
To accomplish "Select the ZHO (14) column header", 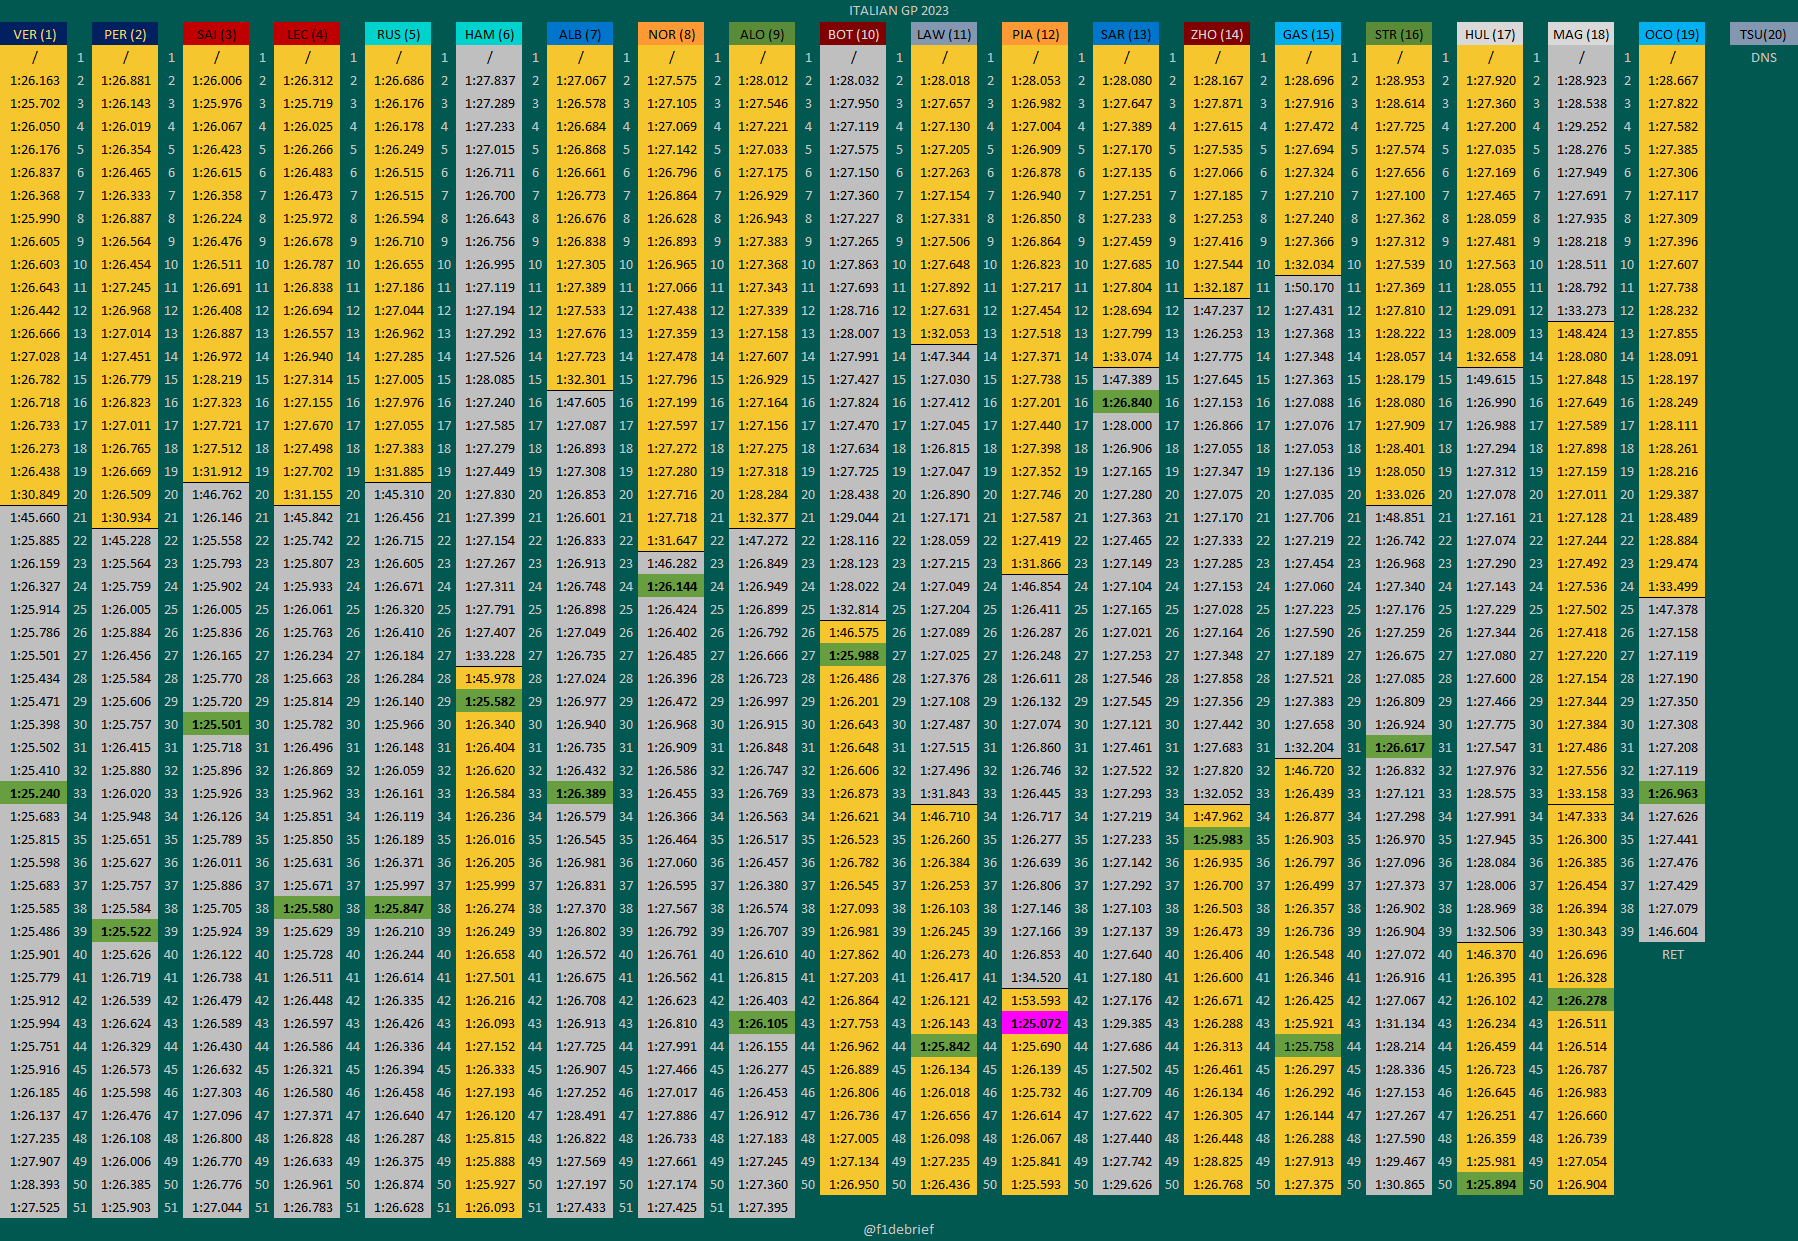I will click(x=1218, y=34).
